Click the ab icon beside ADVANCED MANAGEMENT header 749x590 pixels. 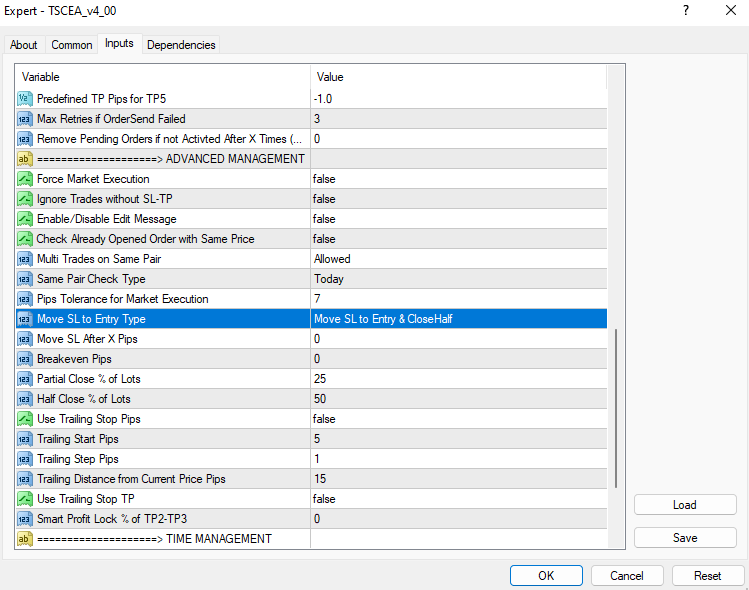(25, 159)
